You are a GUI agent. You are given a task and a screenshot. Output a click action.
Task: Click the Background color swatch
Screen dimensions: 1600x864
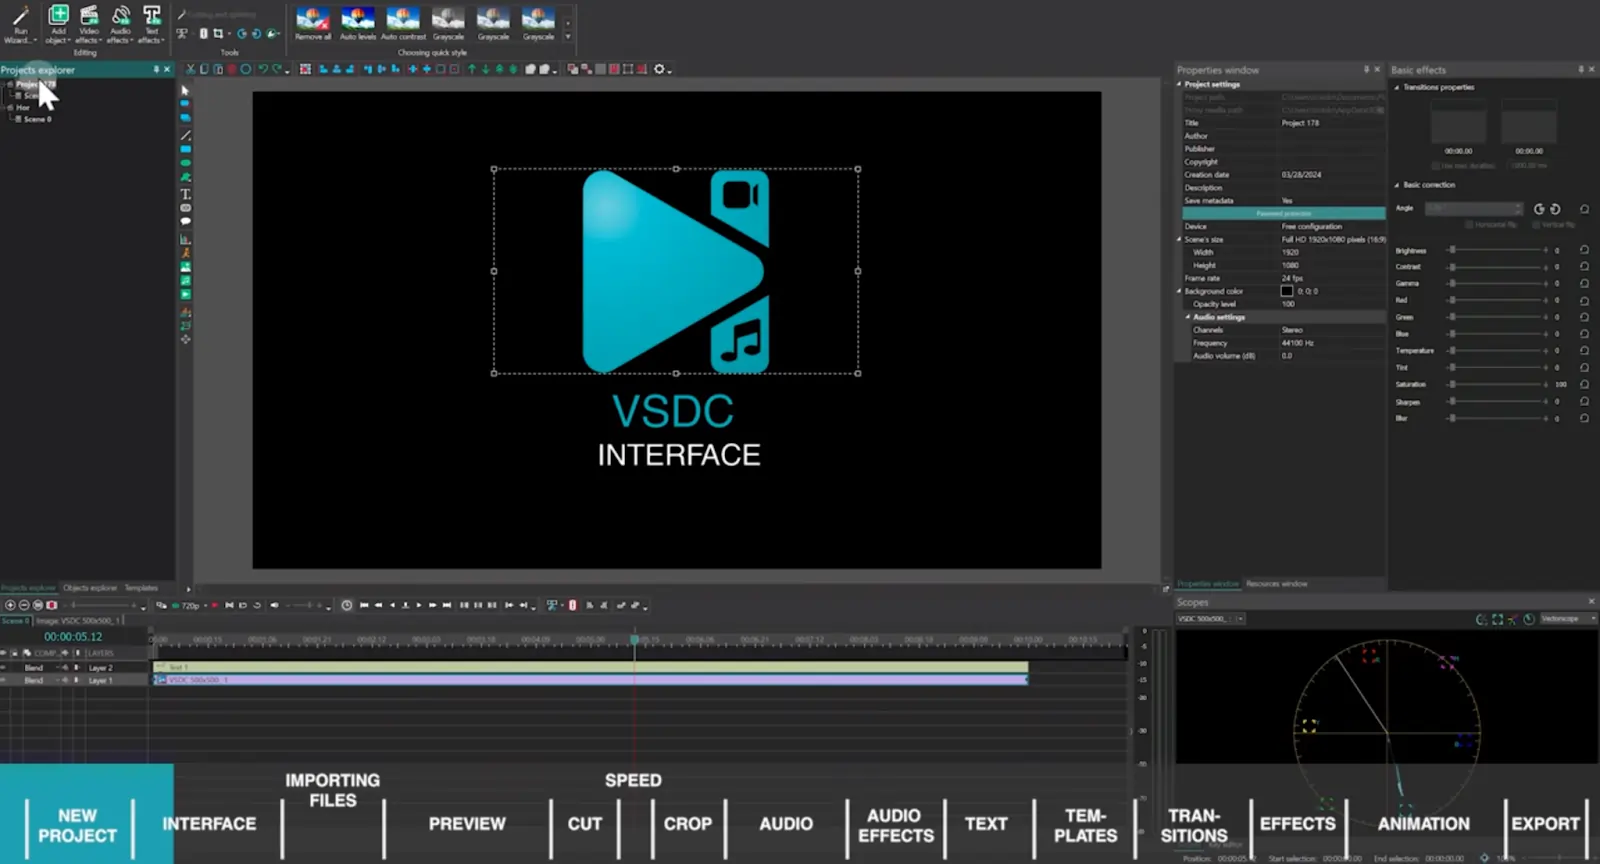(x=1287, y=291)
